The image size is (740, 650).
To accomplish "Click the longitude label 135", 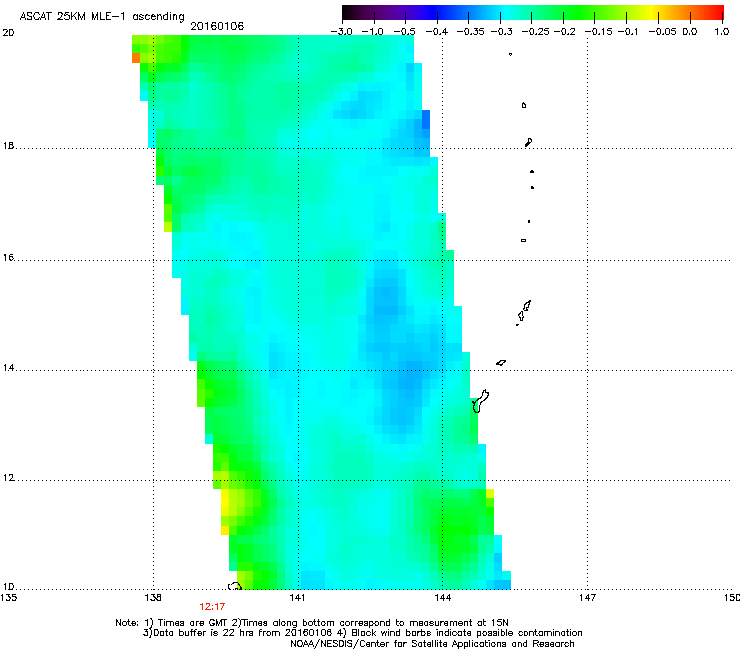I will click(x=9, y=598).
